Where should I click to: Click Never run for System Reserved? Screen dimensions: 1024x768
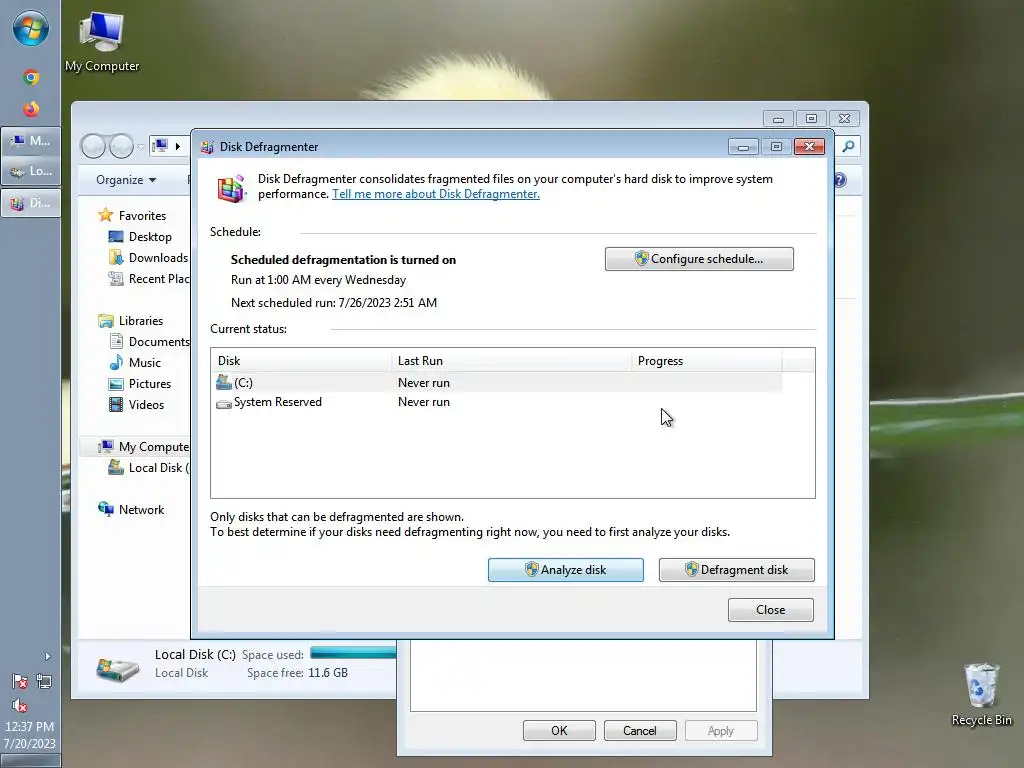point(424,402)
